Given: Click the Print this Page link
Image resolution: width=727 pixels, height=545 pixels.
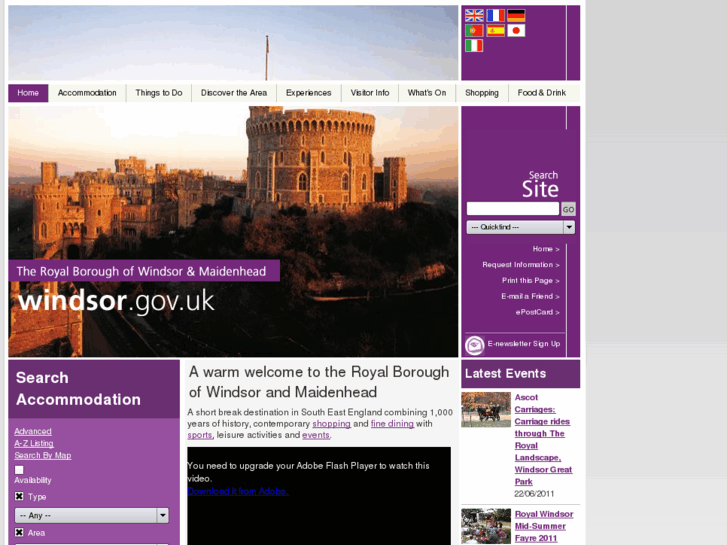Looking at the screenshot, I should (x=530, y=281).
